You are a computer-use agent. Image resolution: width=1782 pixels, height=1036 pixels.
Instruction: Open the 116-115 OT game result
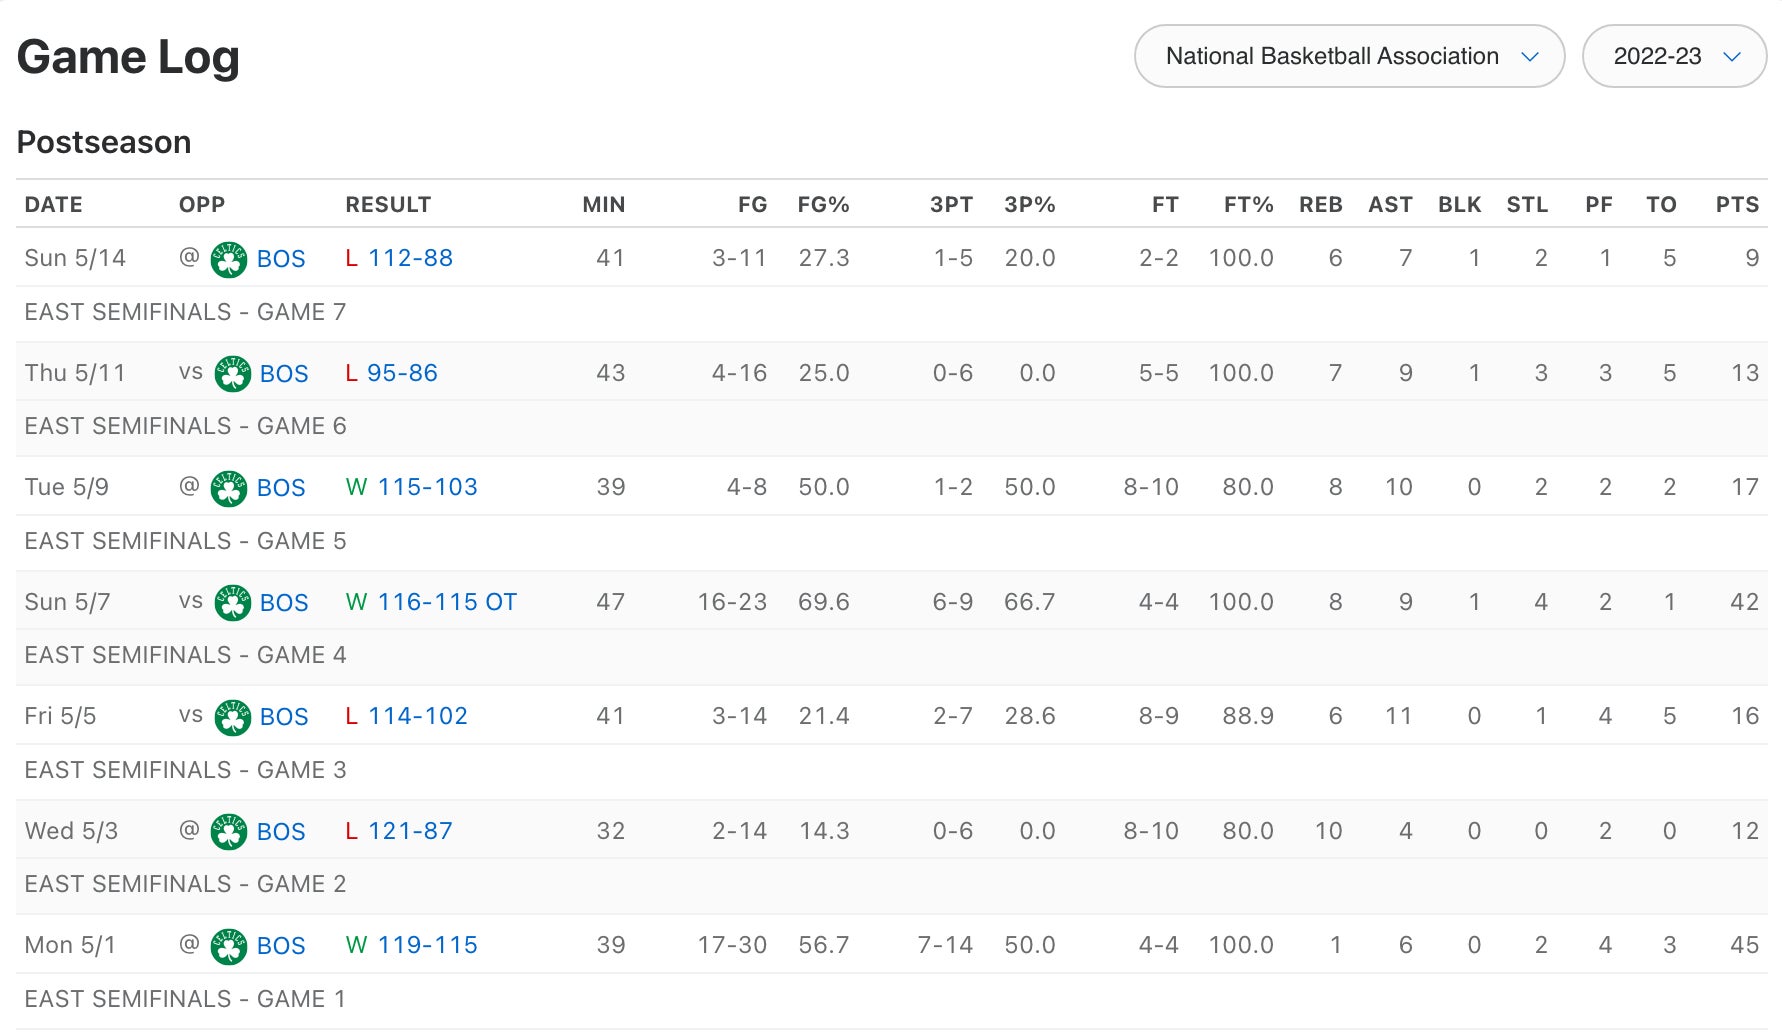tap(446, 602)
